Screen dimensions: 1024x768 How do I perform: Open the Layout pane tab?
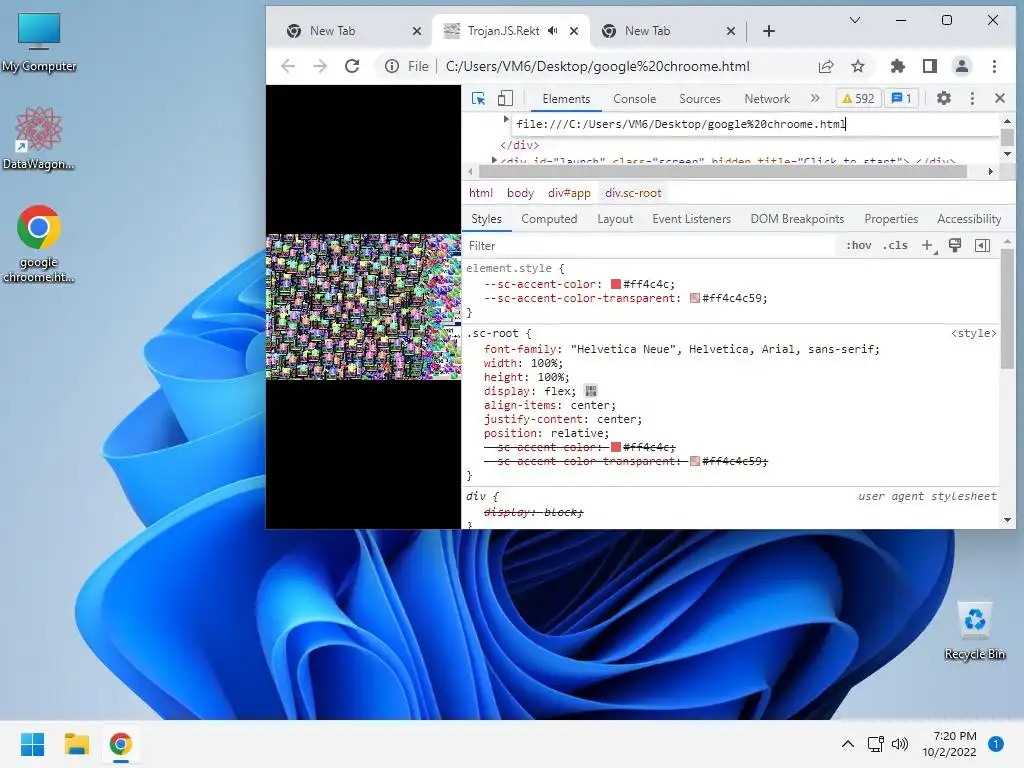615,219
